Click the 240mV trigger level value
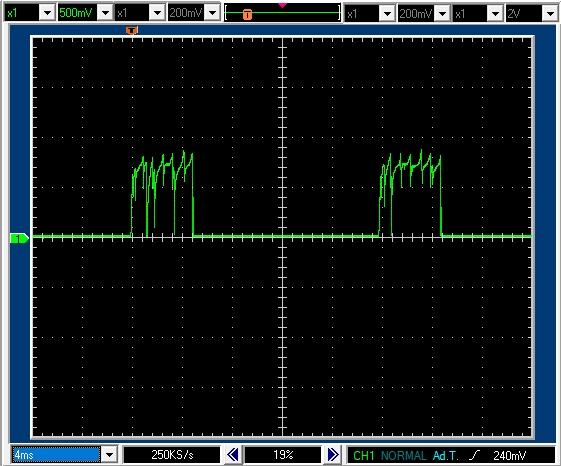 click(509, 456)
